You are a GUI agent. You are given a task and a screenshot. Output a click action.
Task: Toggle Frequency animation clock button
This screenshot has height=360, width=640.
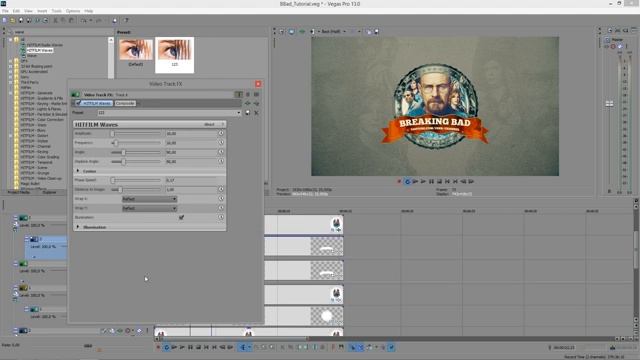point(221,142)
